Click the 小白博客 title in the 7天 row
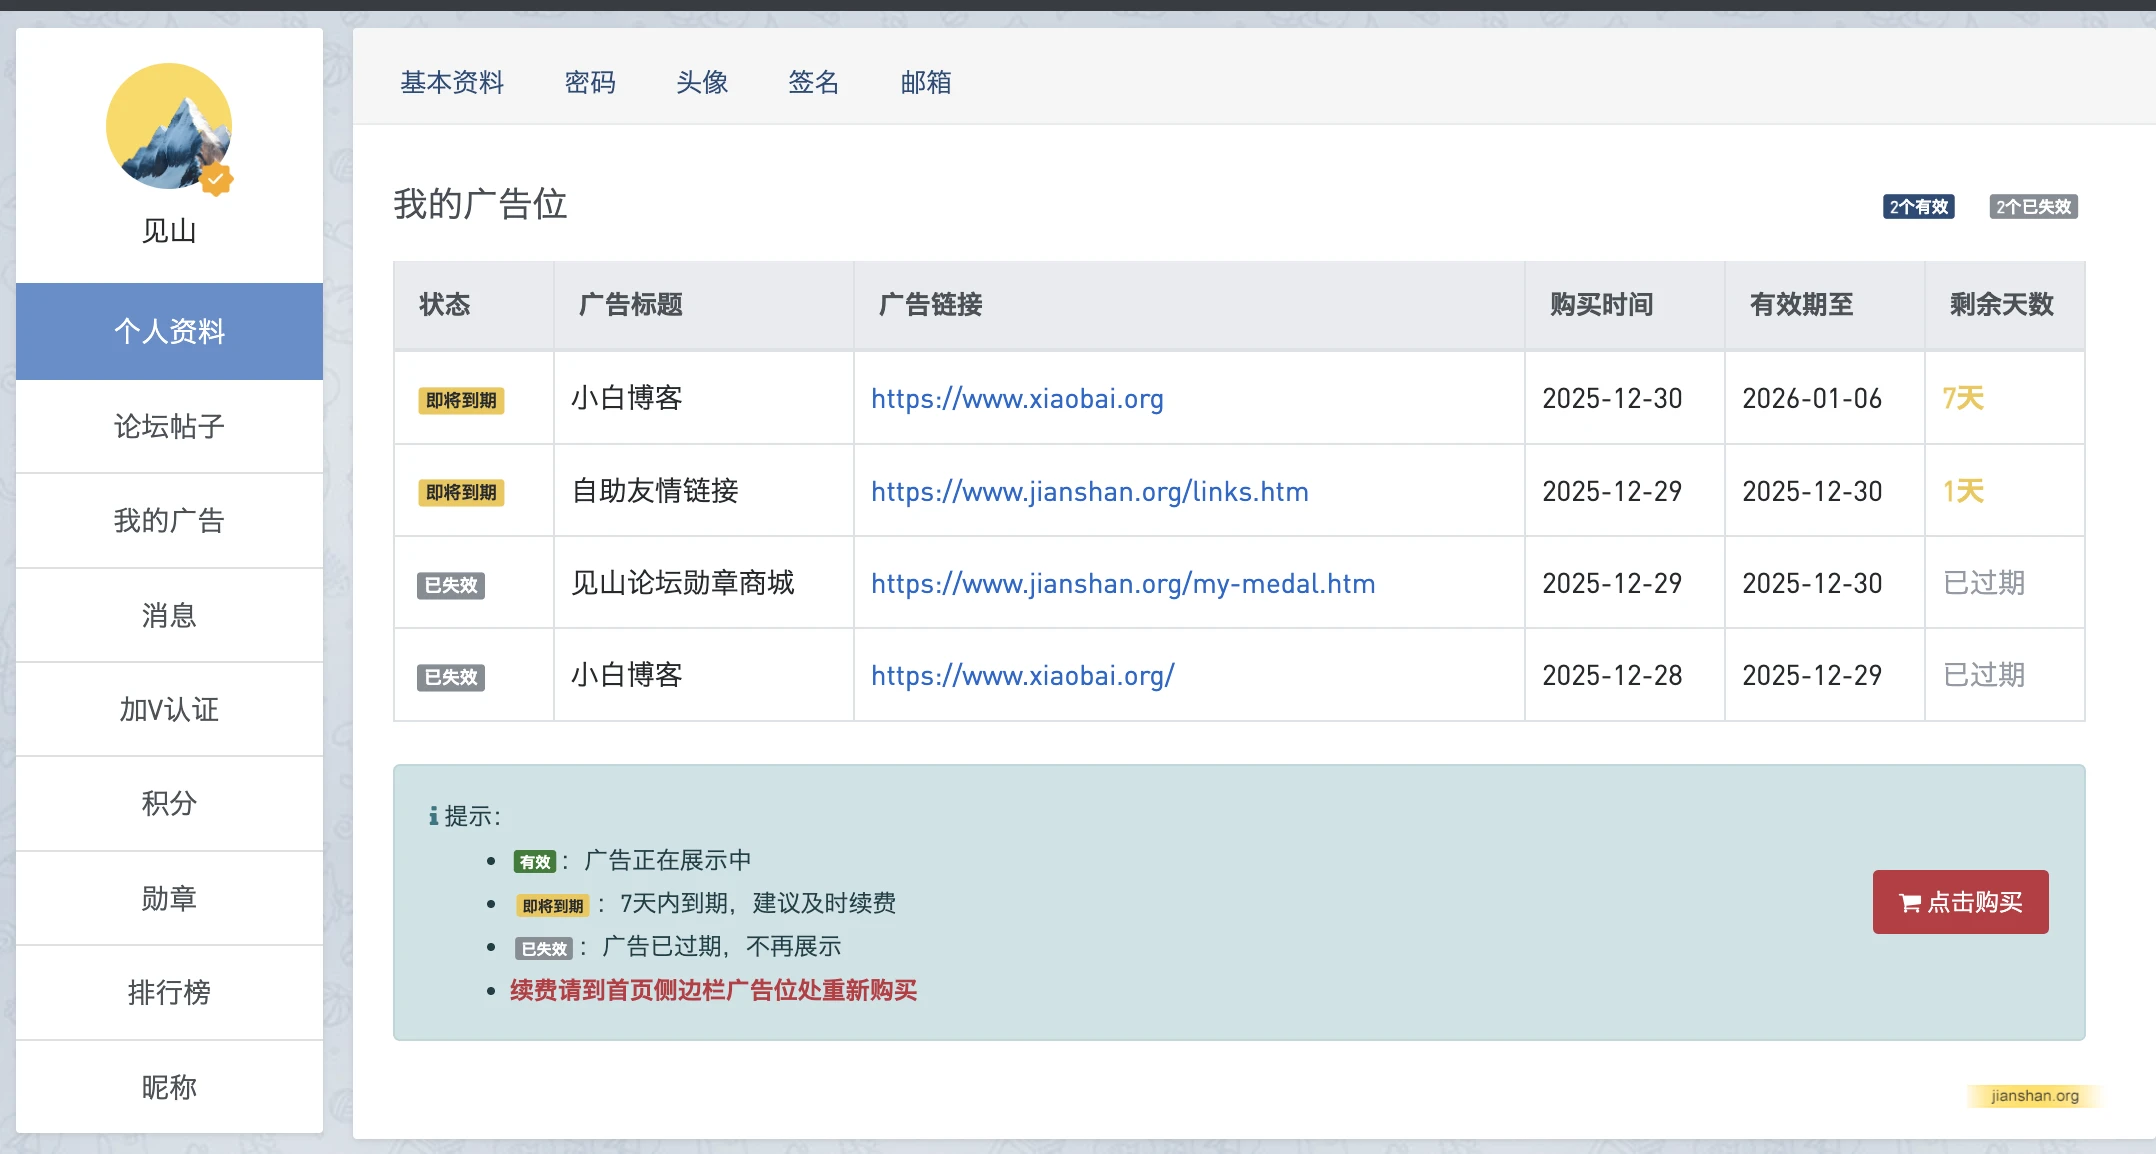Viewport: 2156px width, 1154px height. coord(627,398)
